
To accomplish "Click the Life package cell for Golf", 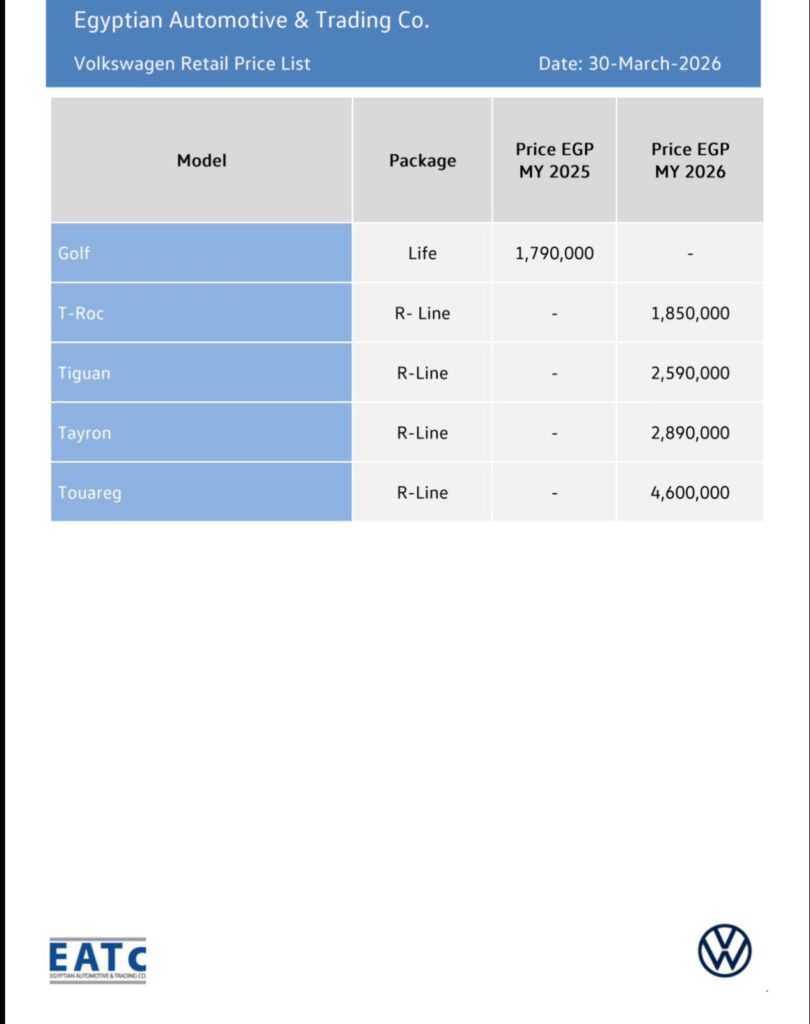I will click(x=422, y=254).
